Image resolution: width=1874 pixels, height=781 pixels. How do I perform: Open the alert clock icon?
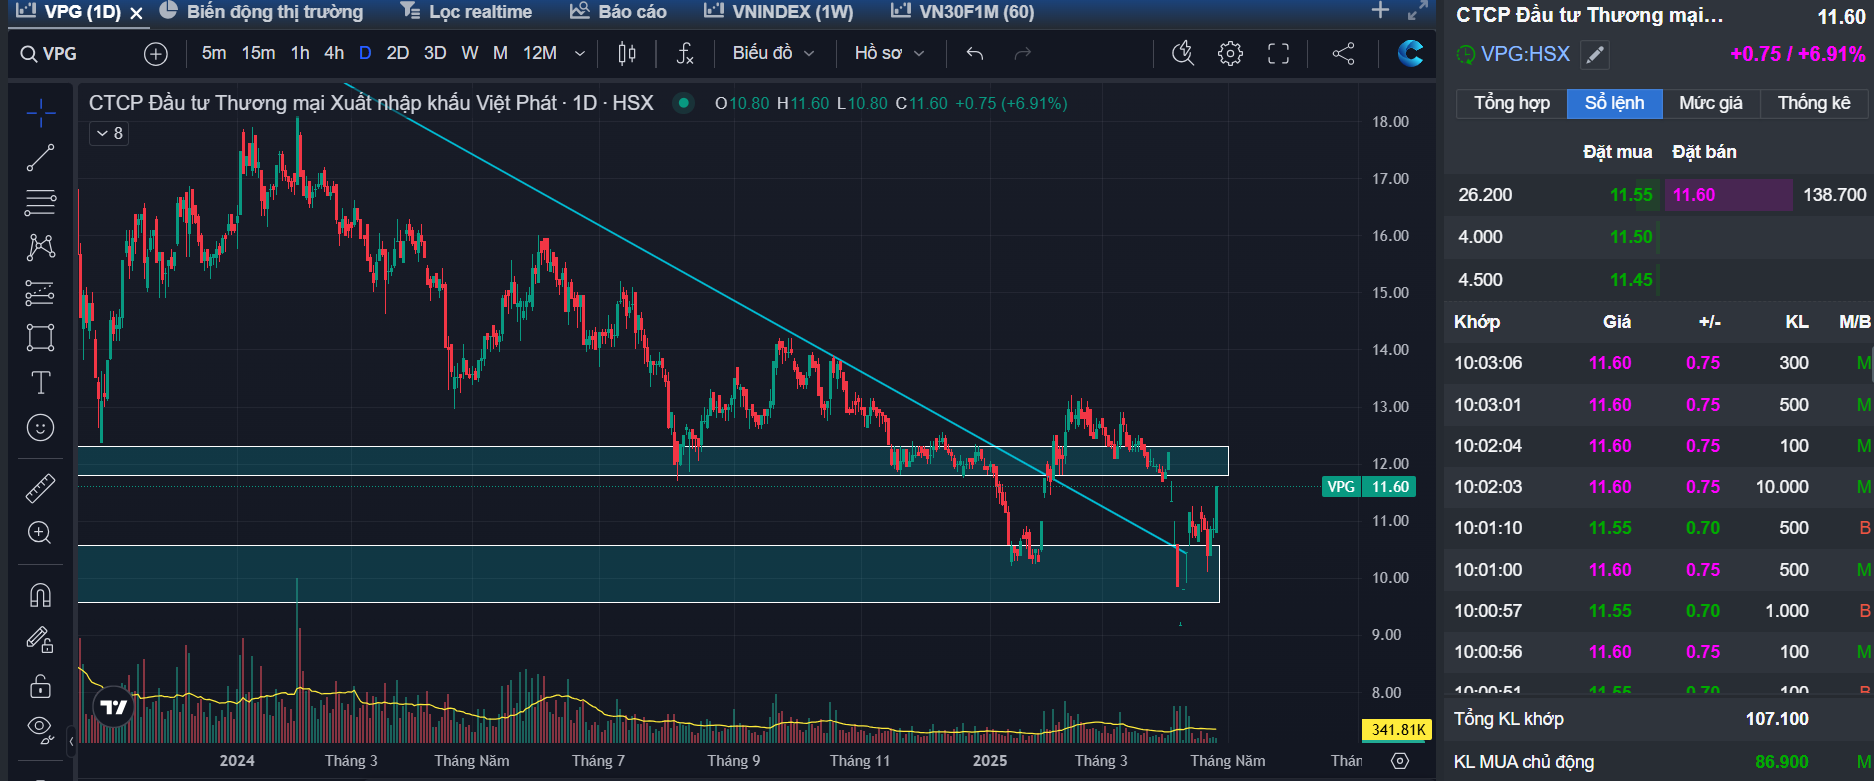[x=1183, y=54]
